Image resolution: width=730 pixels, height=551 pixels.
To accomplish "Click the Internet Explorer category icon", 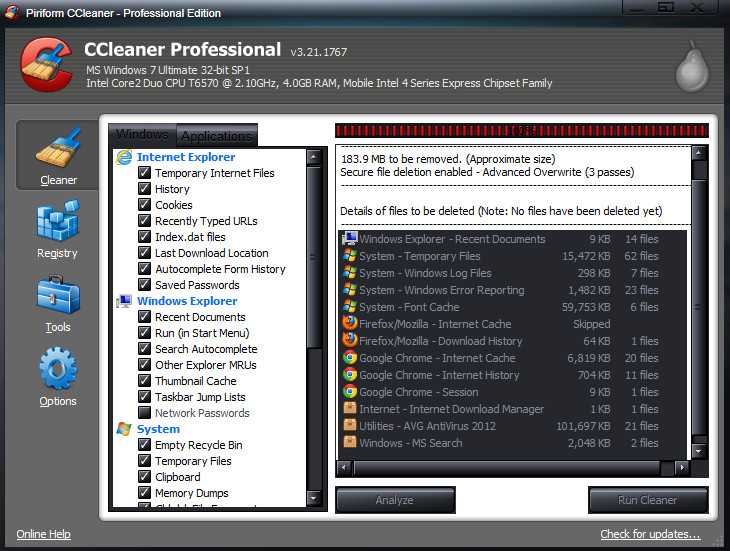I will coord(124,157).
